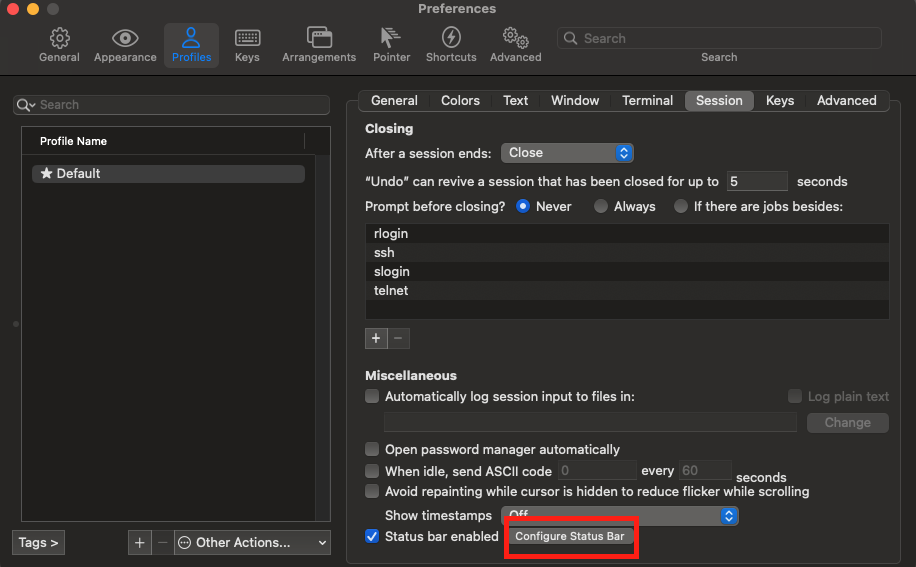Delete the profile with the minus button

(162, 542)
